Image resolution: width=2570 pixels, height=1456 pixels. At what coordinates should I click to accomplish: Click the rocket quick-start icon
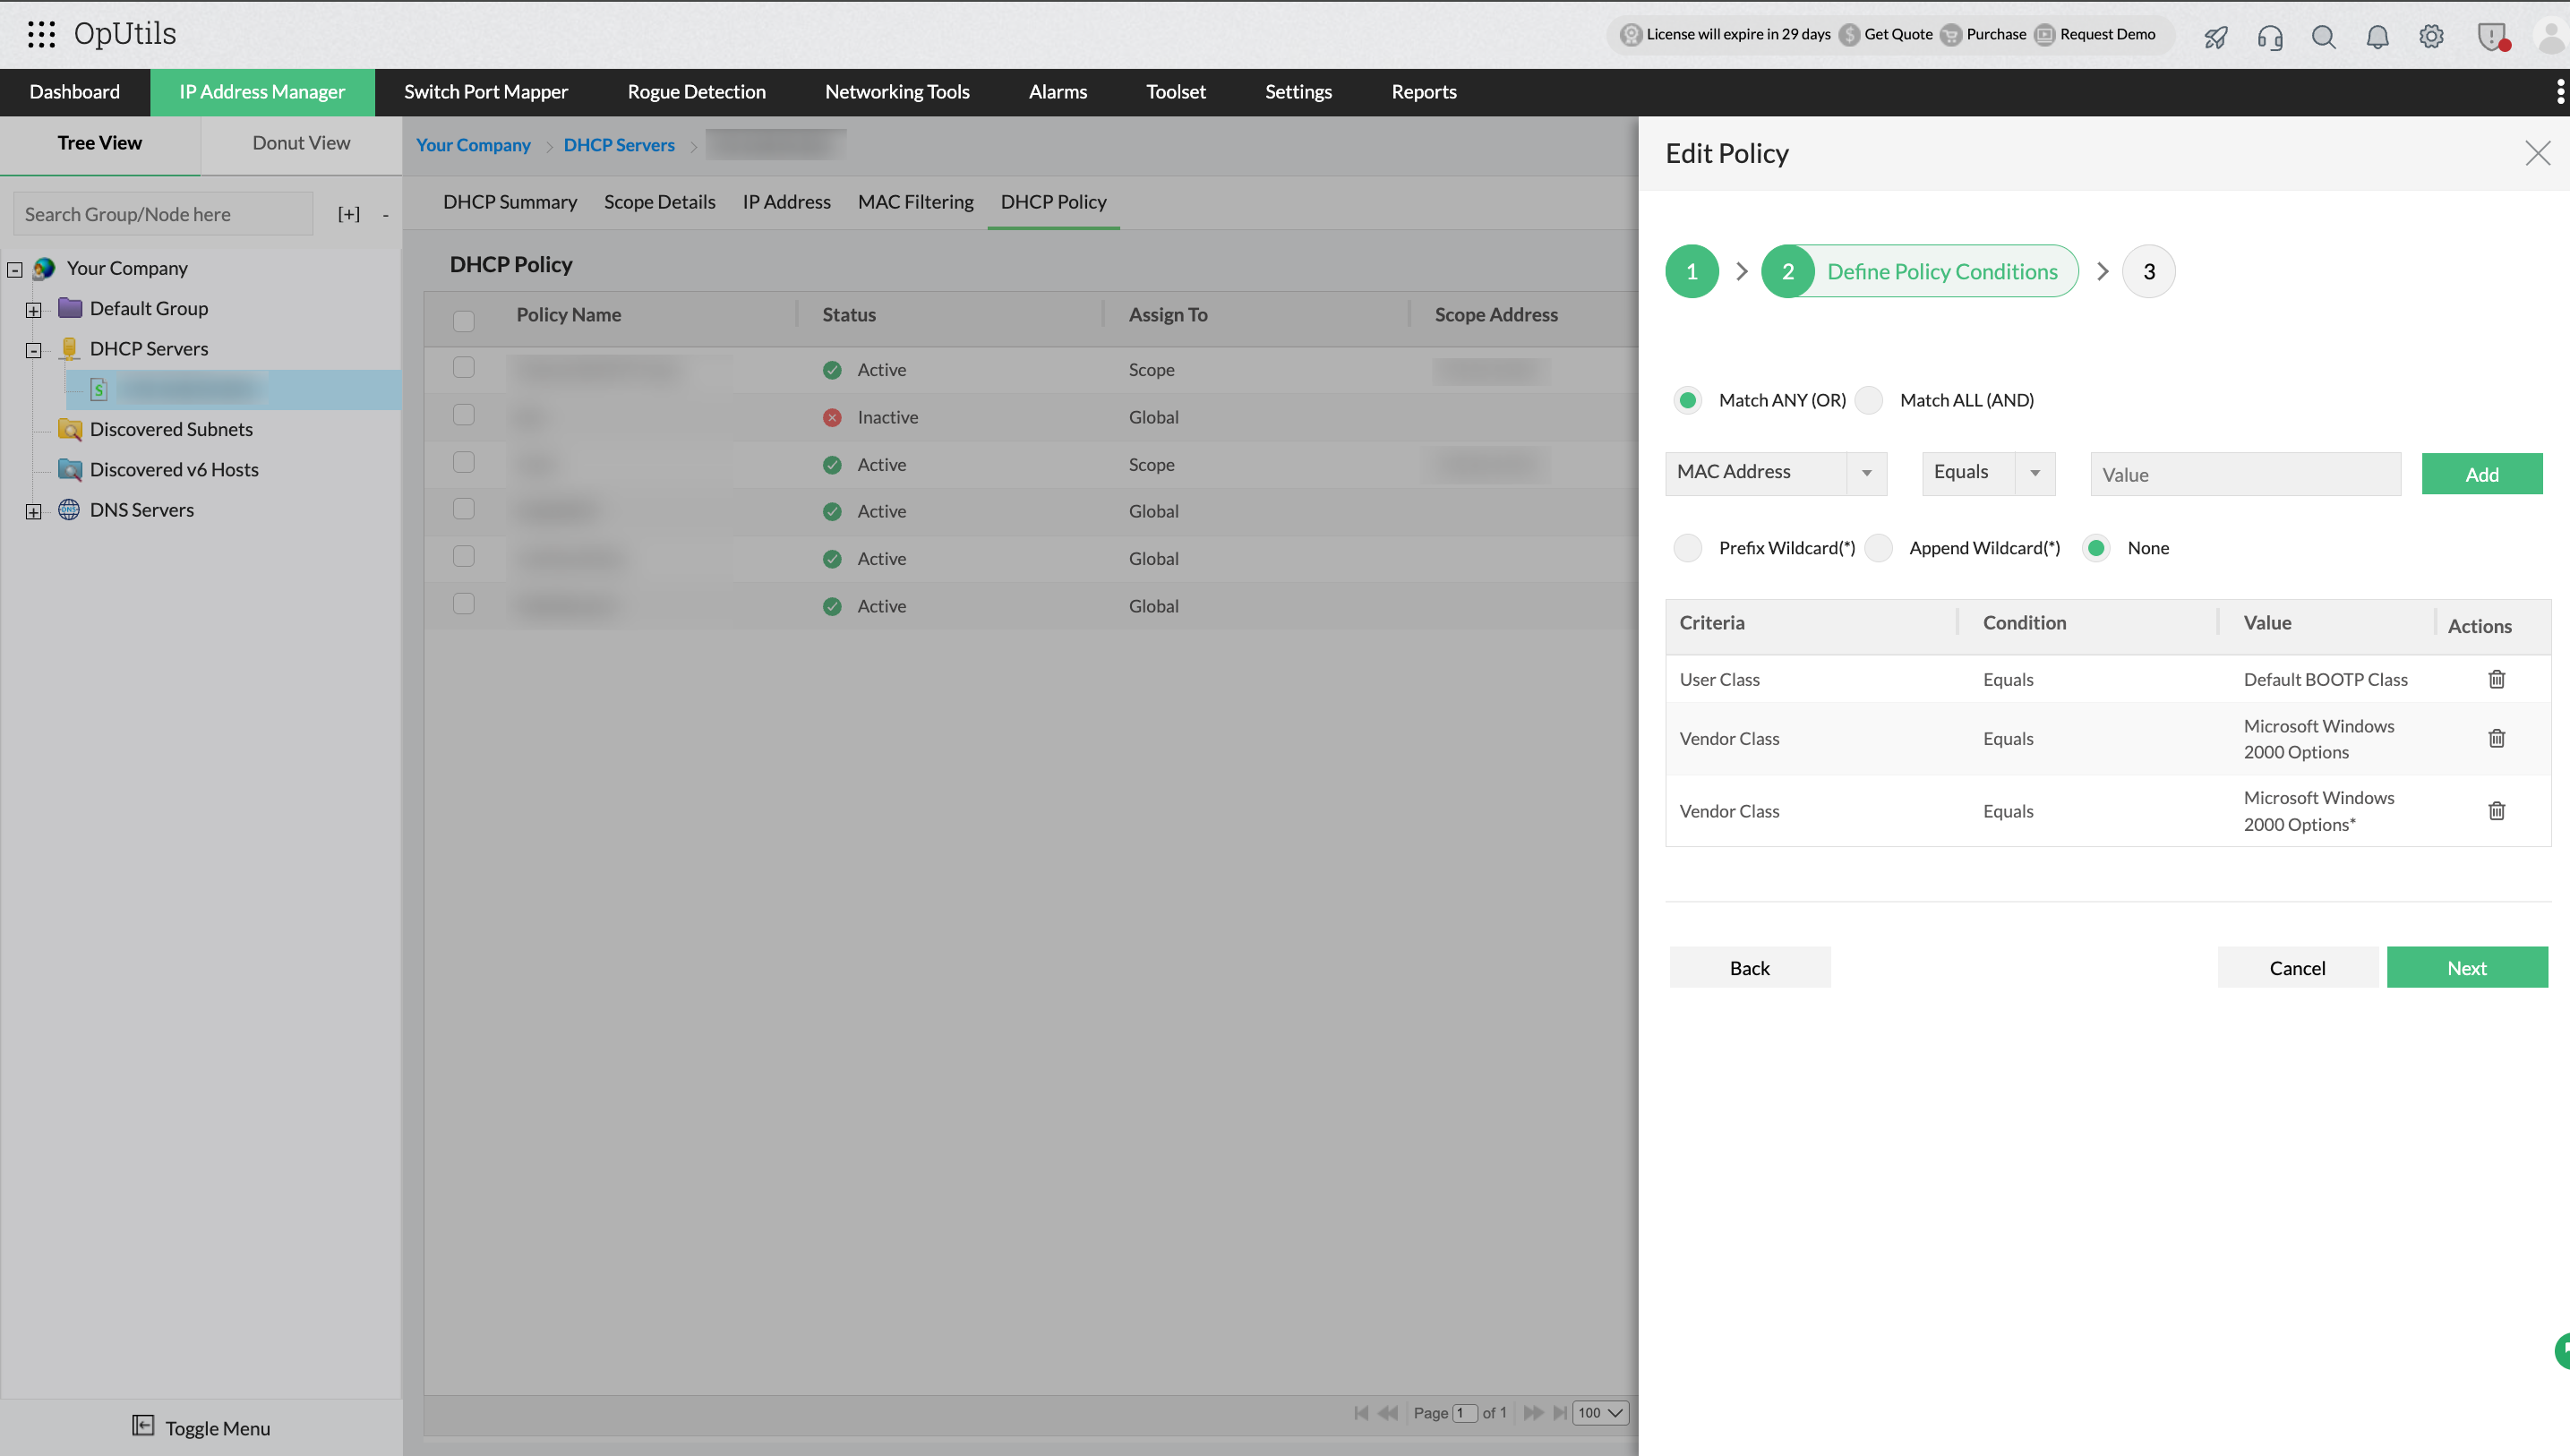2215,37
